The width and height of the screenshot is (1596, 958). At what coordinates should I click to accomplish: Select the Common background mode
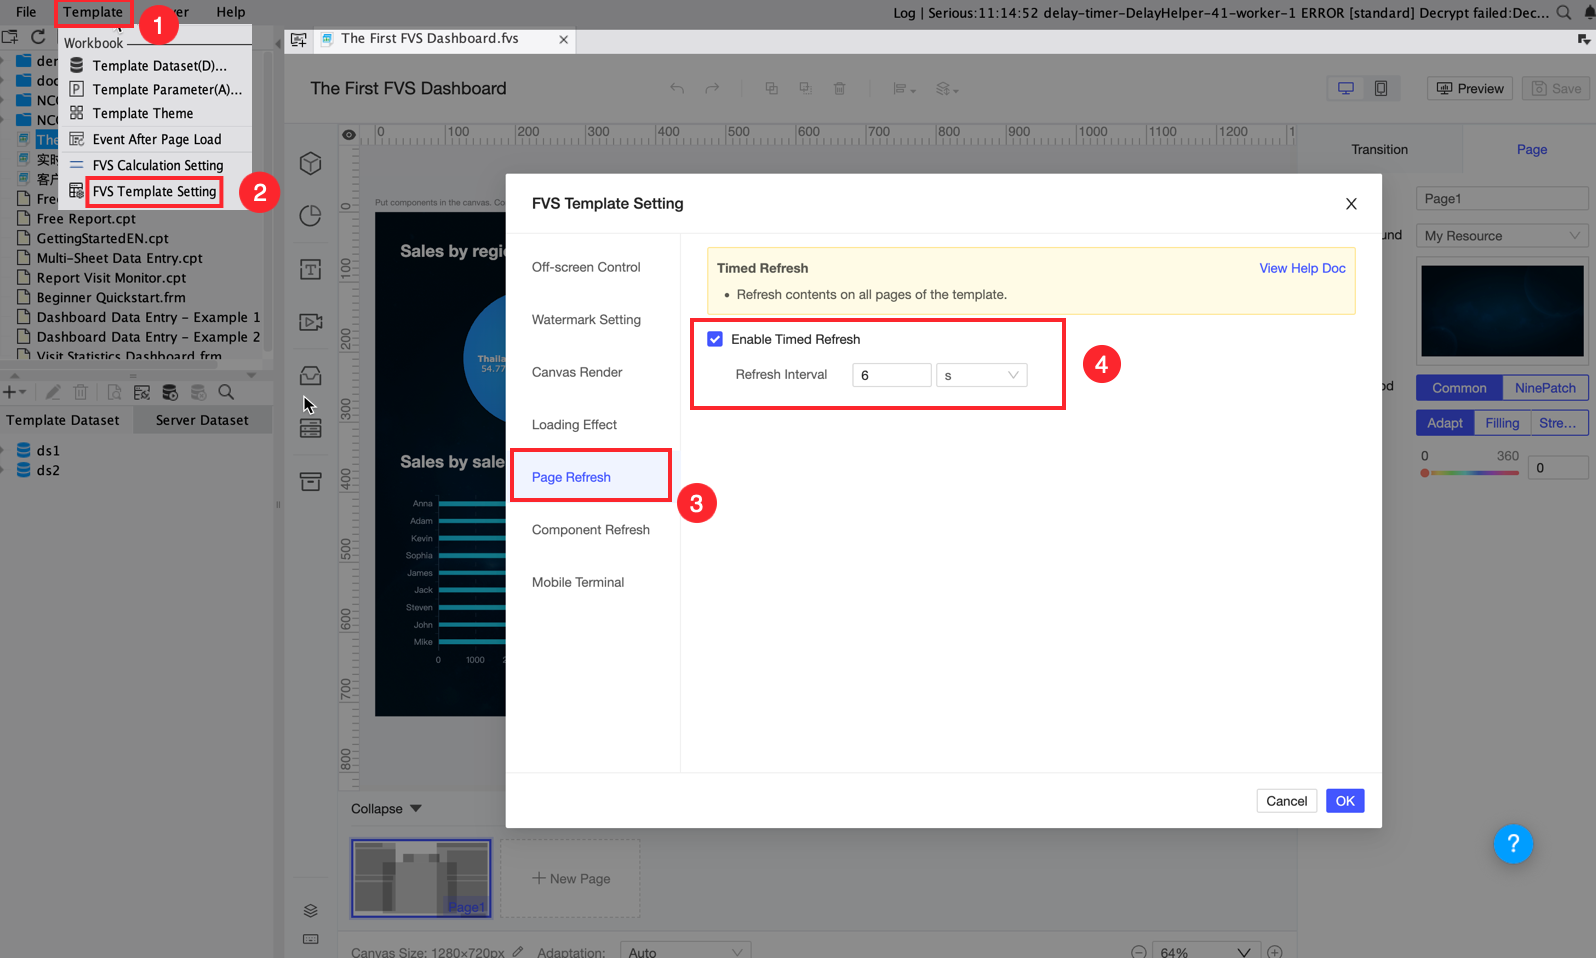point(1459,388)
